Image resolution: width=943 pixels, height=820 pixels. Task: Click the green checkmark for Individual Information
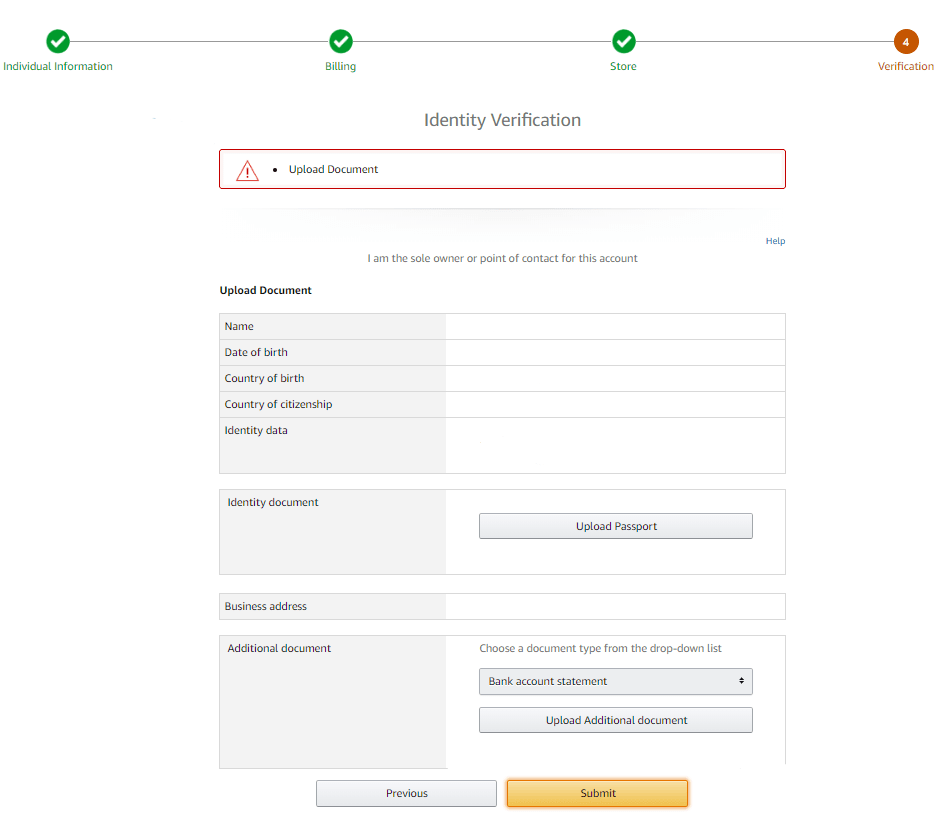click(57, 42)
